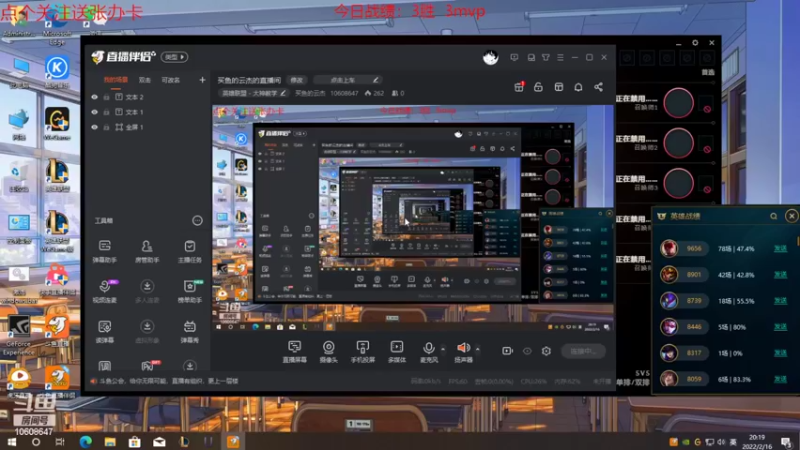Viewport: 800px width, 450px height.
Task: Expand microphone volume arrow
Action: (x=442, y=349)
